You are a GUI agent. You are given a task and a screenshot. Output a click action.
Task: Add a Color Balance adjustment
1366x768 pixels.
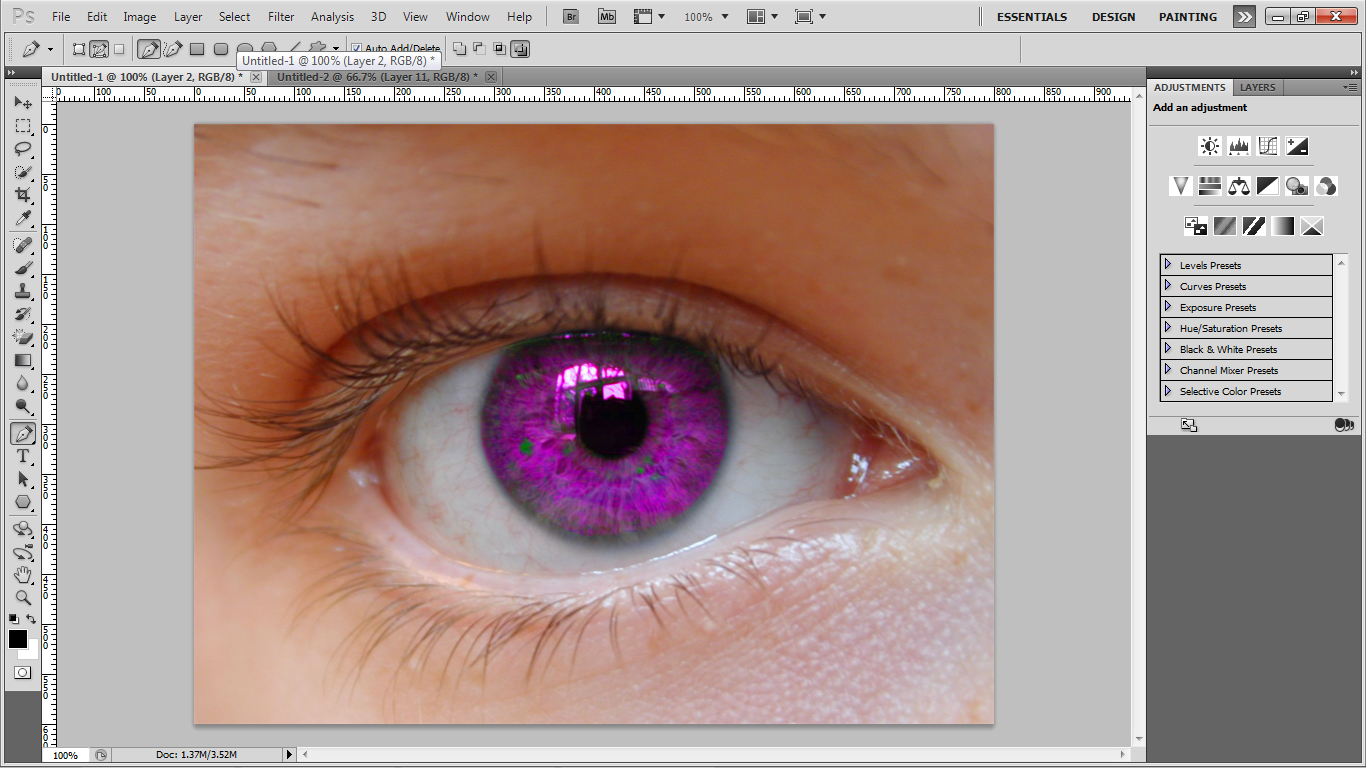pos(1239,186)
